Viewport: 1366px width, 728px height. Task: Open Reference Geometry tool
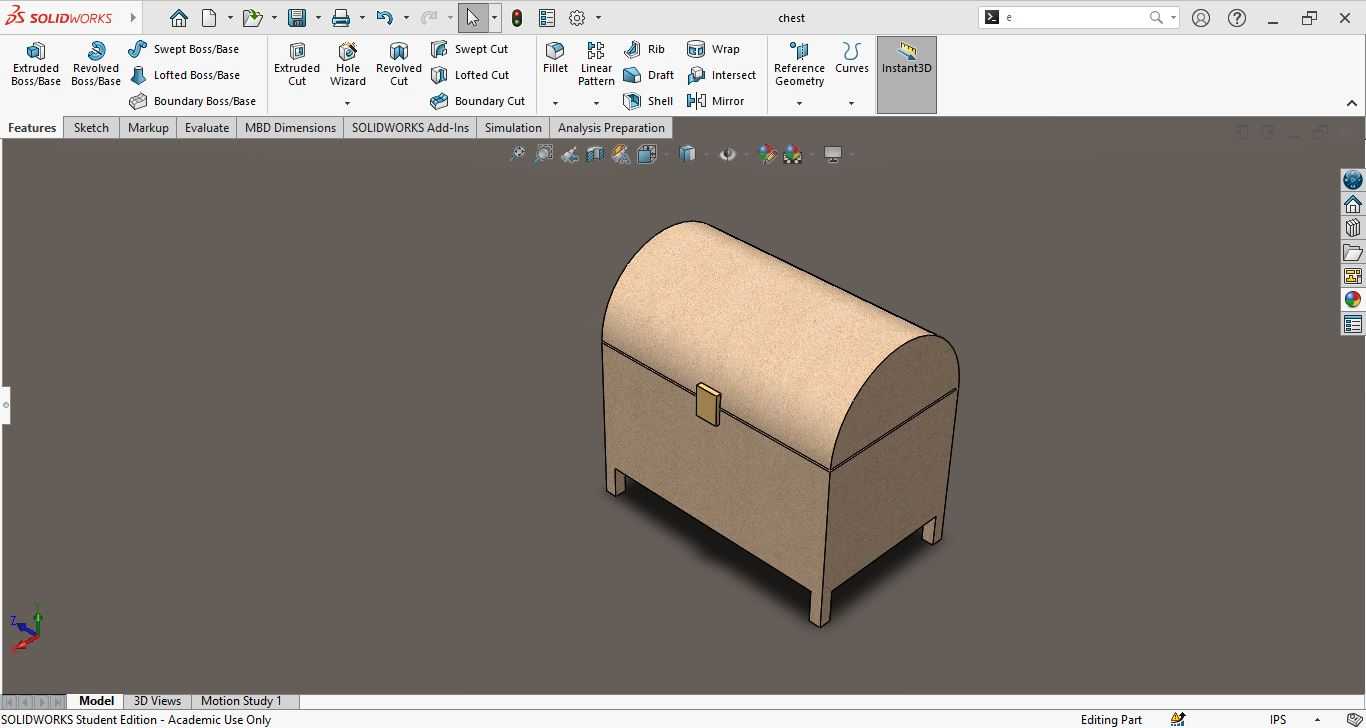799,64
